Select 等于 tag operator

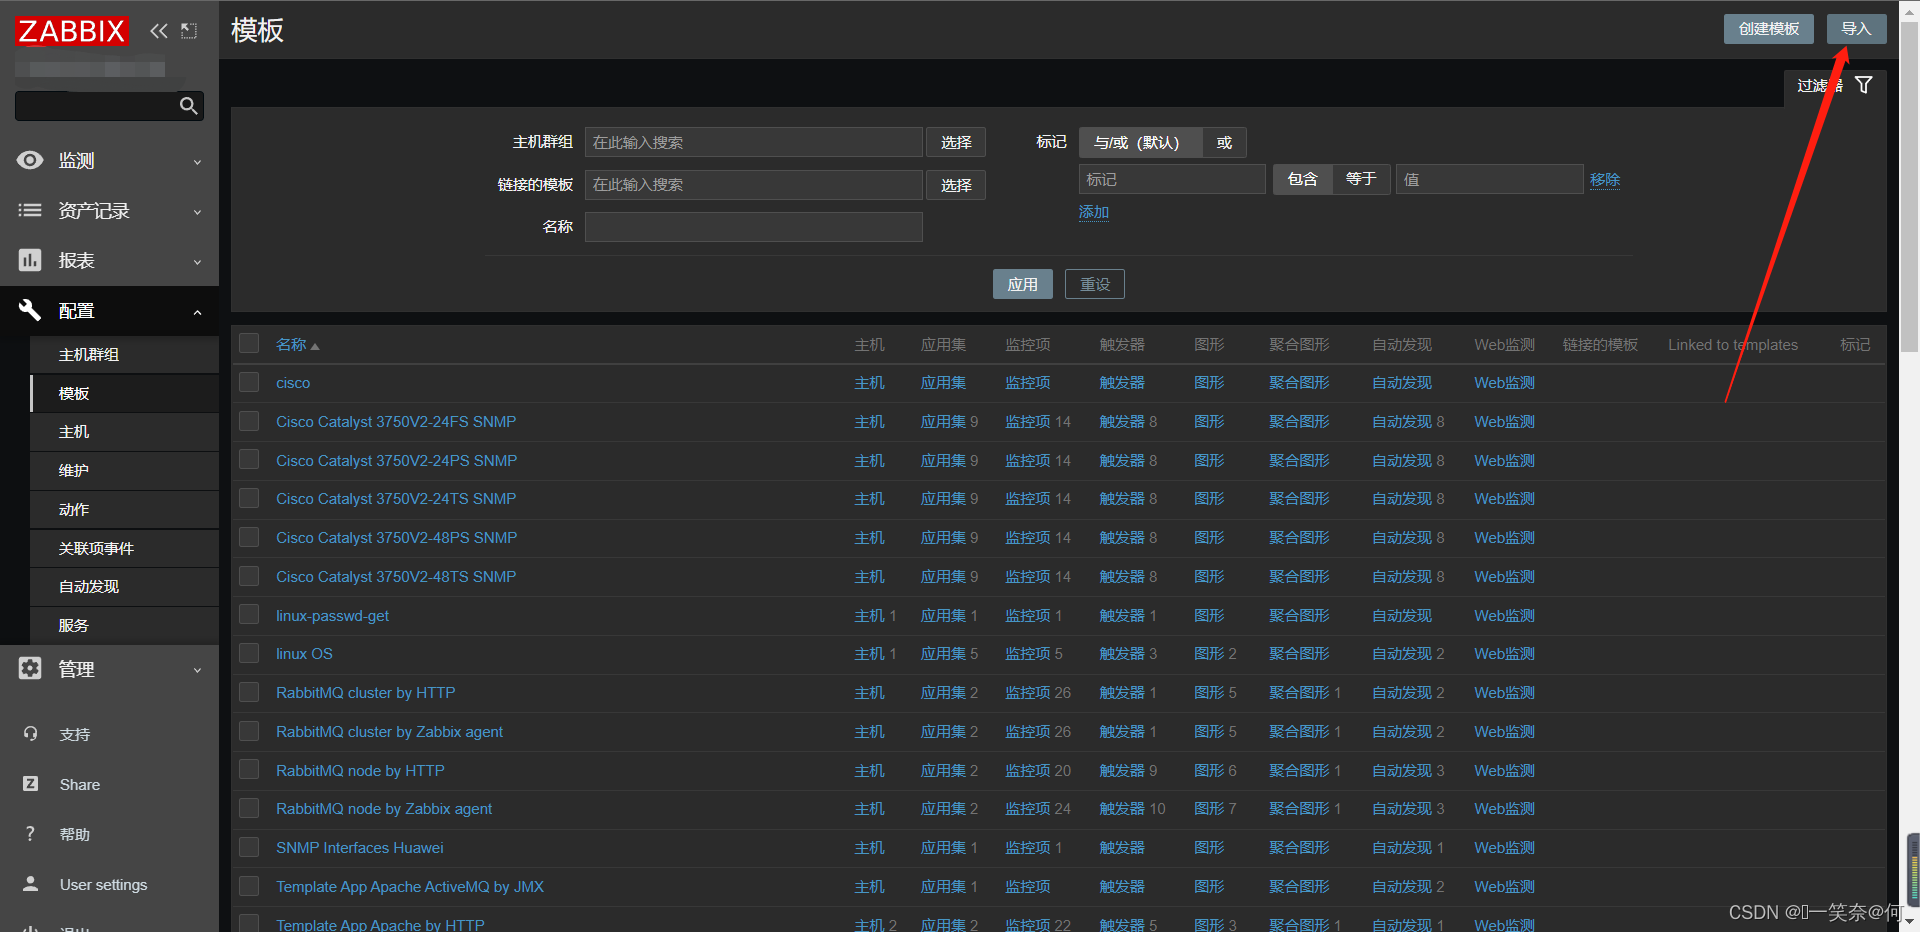pos(1361,179)
